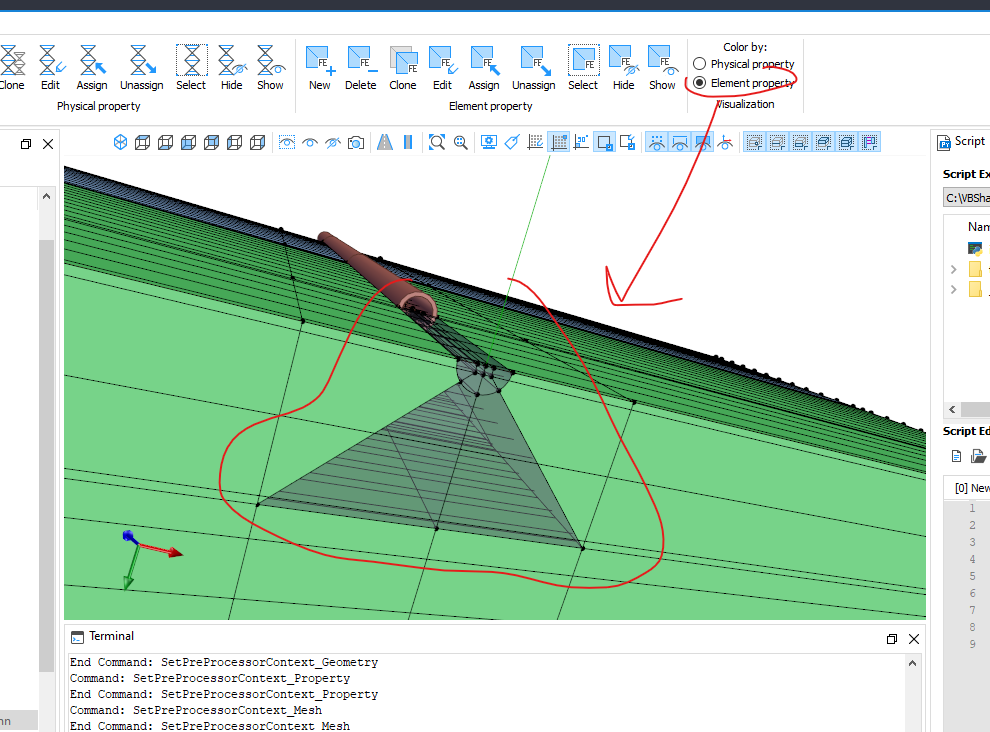Switch to the isometric view icon

[120, 143]
